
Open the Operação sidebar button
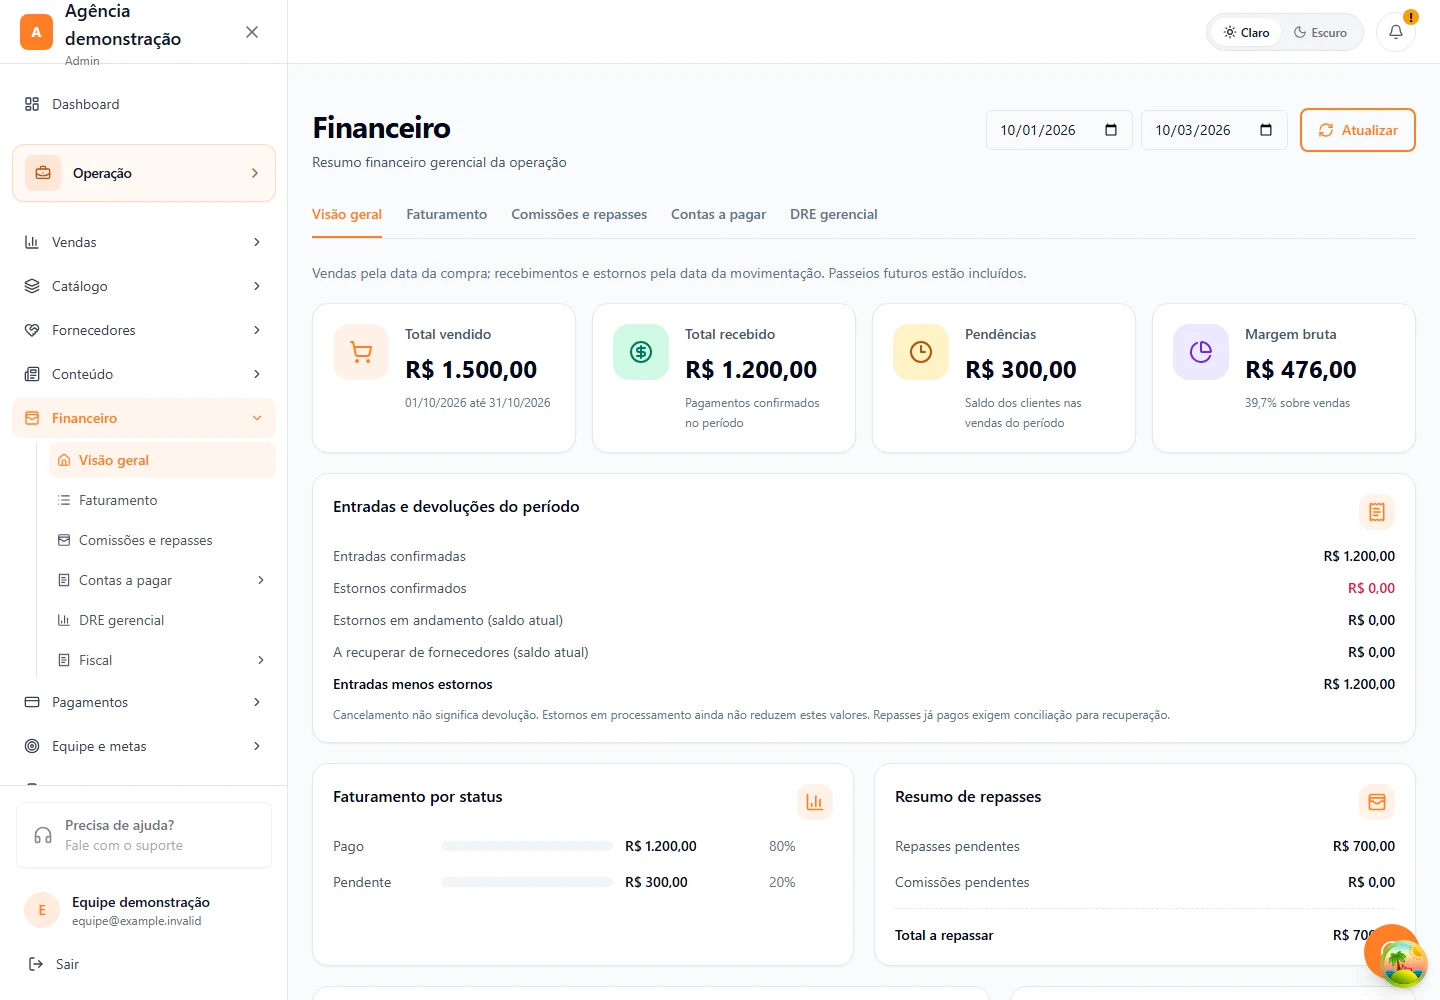144,173
